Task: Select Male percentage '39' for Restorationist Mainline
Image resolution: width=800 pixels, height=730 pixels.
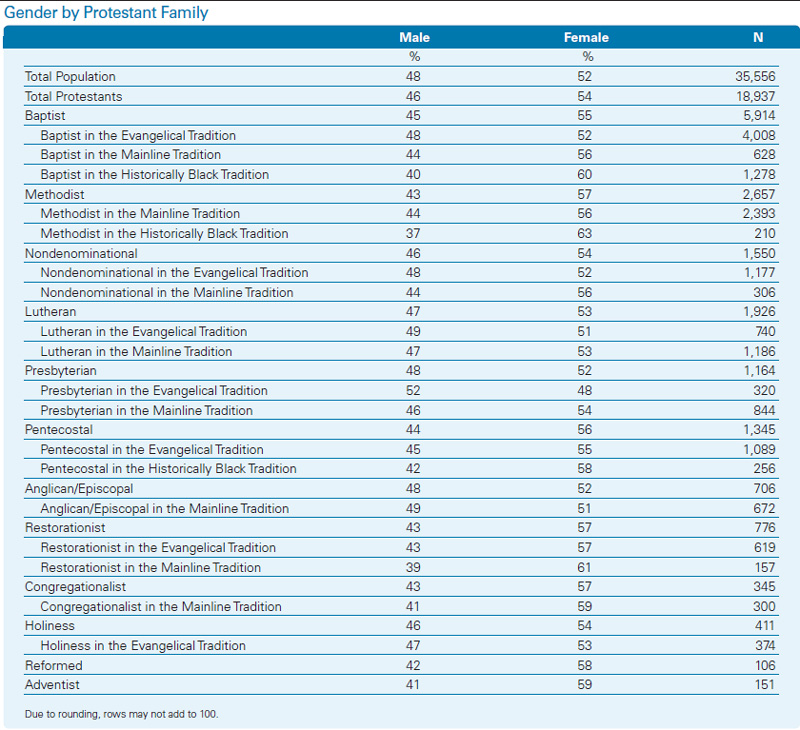Action: [x=413, y=567]
